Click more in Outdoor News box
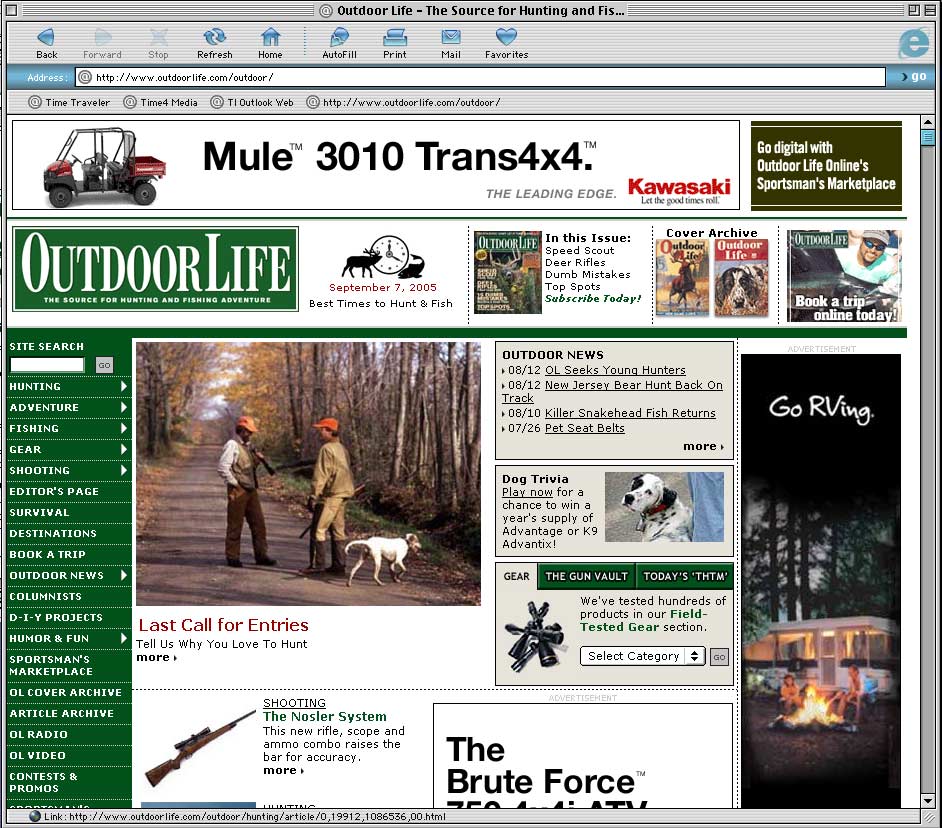Viewport: 942px width, 828px height. click(x=703, y=446)
